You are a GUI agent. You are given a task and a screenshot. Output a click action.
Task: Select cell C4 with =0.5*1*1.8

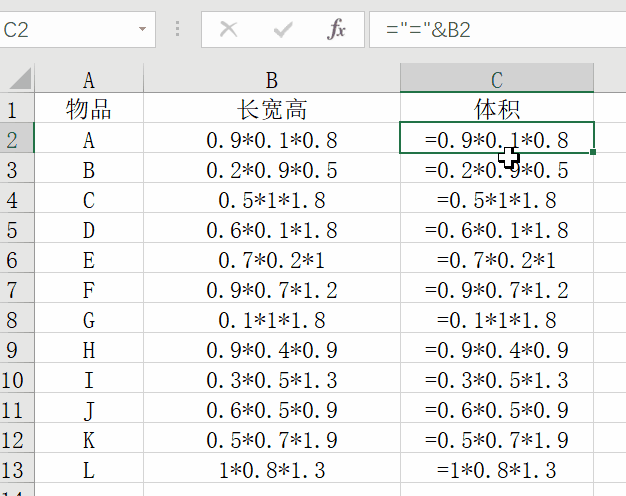click(x=497, y=198)
